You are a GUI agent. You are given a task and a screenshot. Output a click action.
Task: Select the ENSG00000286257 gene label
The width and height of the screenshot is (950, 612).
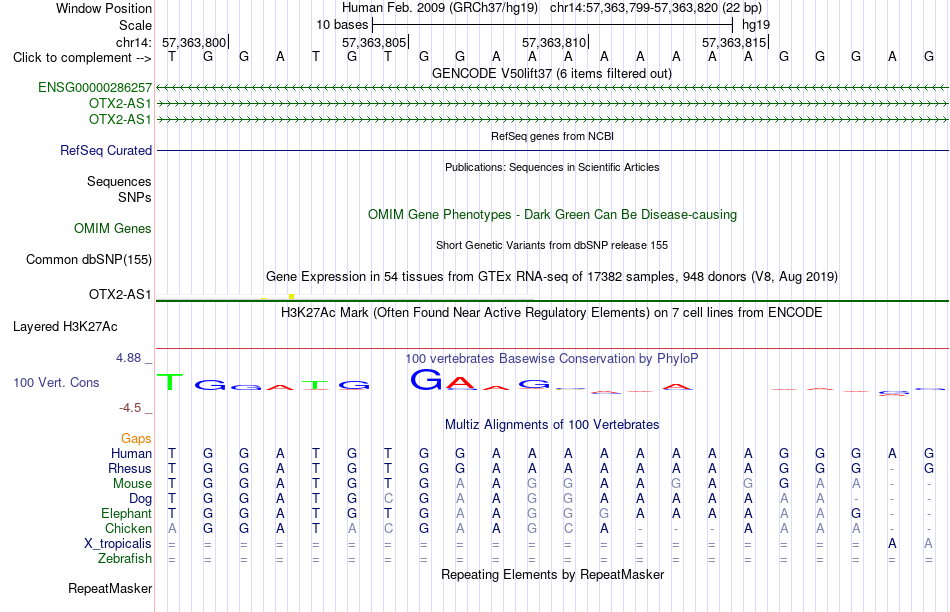tap(95, 87)
